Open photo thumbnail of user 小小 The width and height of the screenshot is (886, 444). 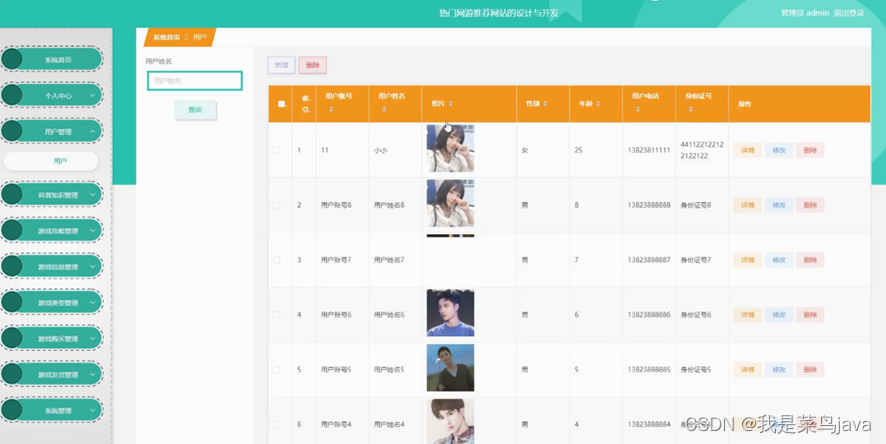pyautogui.click(x=450, y=149)
